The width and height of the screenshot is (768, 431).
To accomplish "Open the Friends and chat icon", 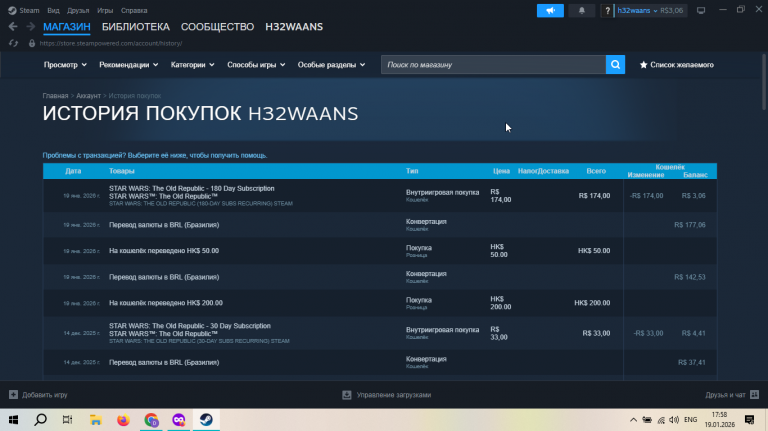I will [x=754, y=394].
